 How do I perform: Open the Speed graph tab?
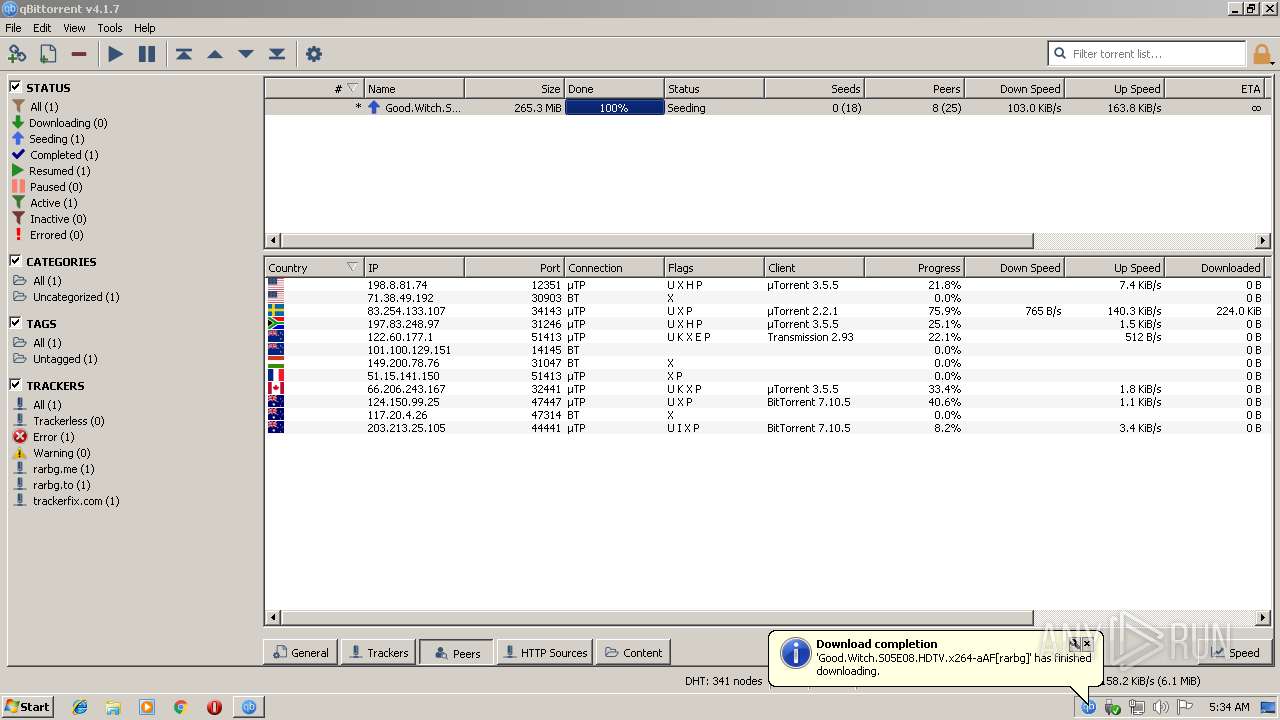coord(1235,653)
